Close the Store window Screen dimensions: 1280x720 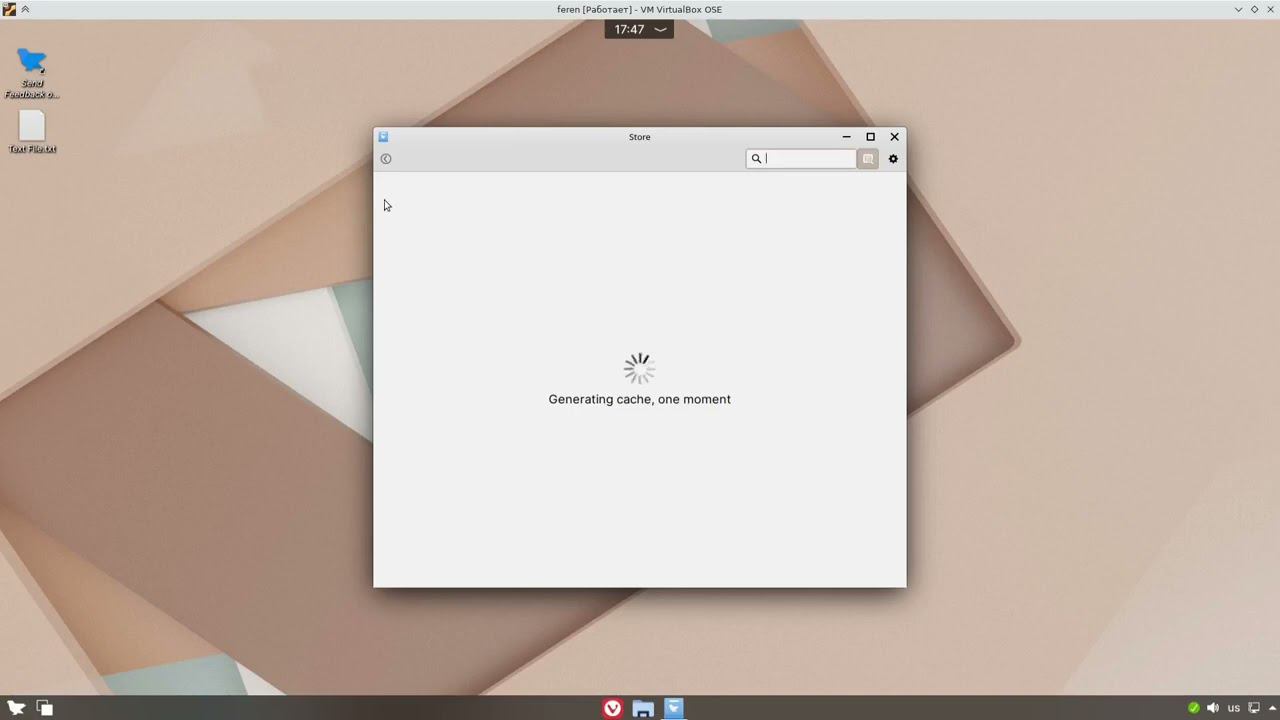coord(894,137)
